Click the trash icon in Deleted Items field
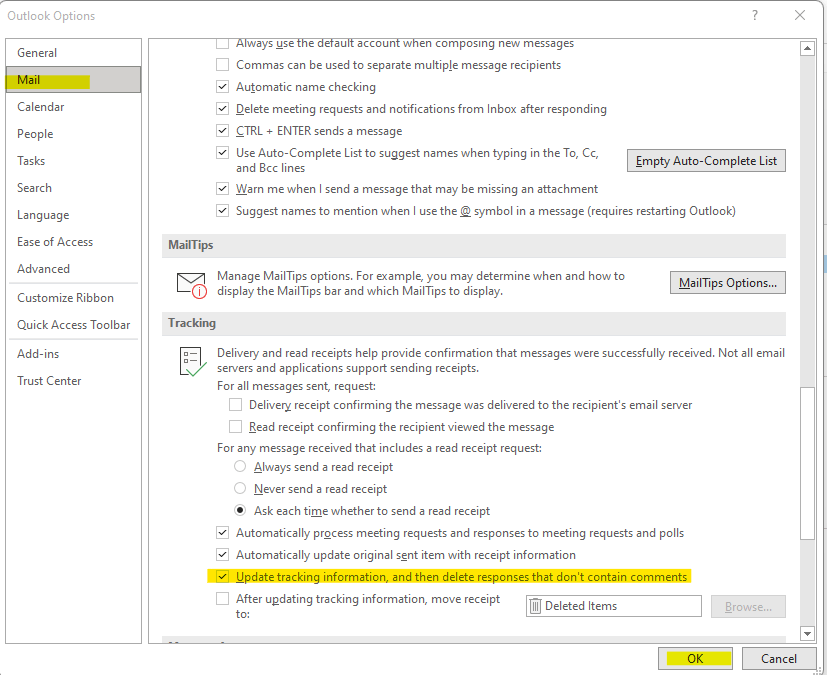The height and width of the screenshot is (675, 827). coord(535,606)
